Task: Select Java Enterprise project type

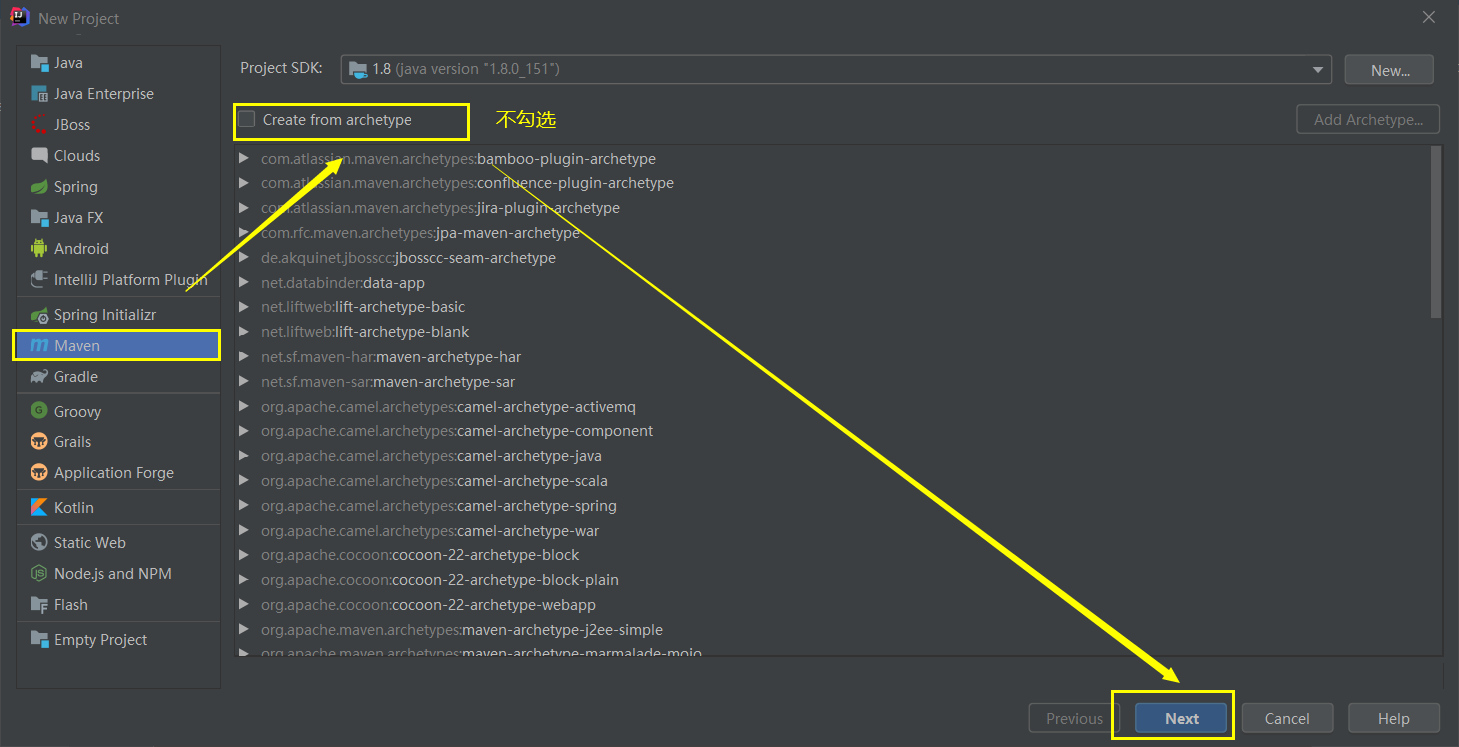Action: pos(118,93)
